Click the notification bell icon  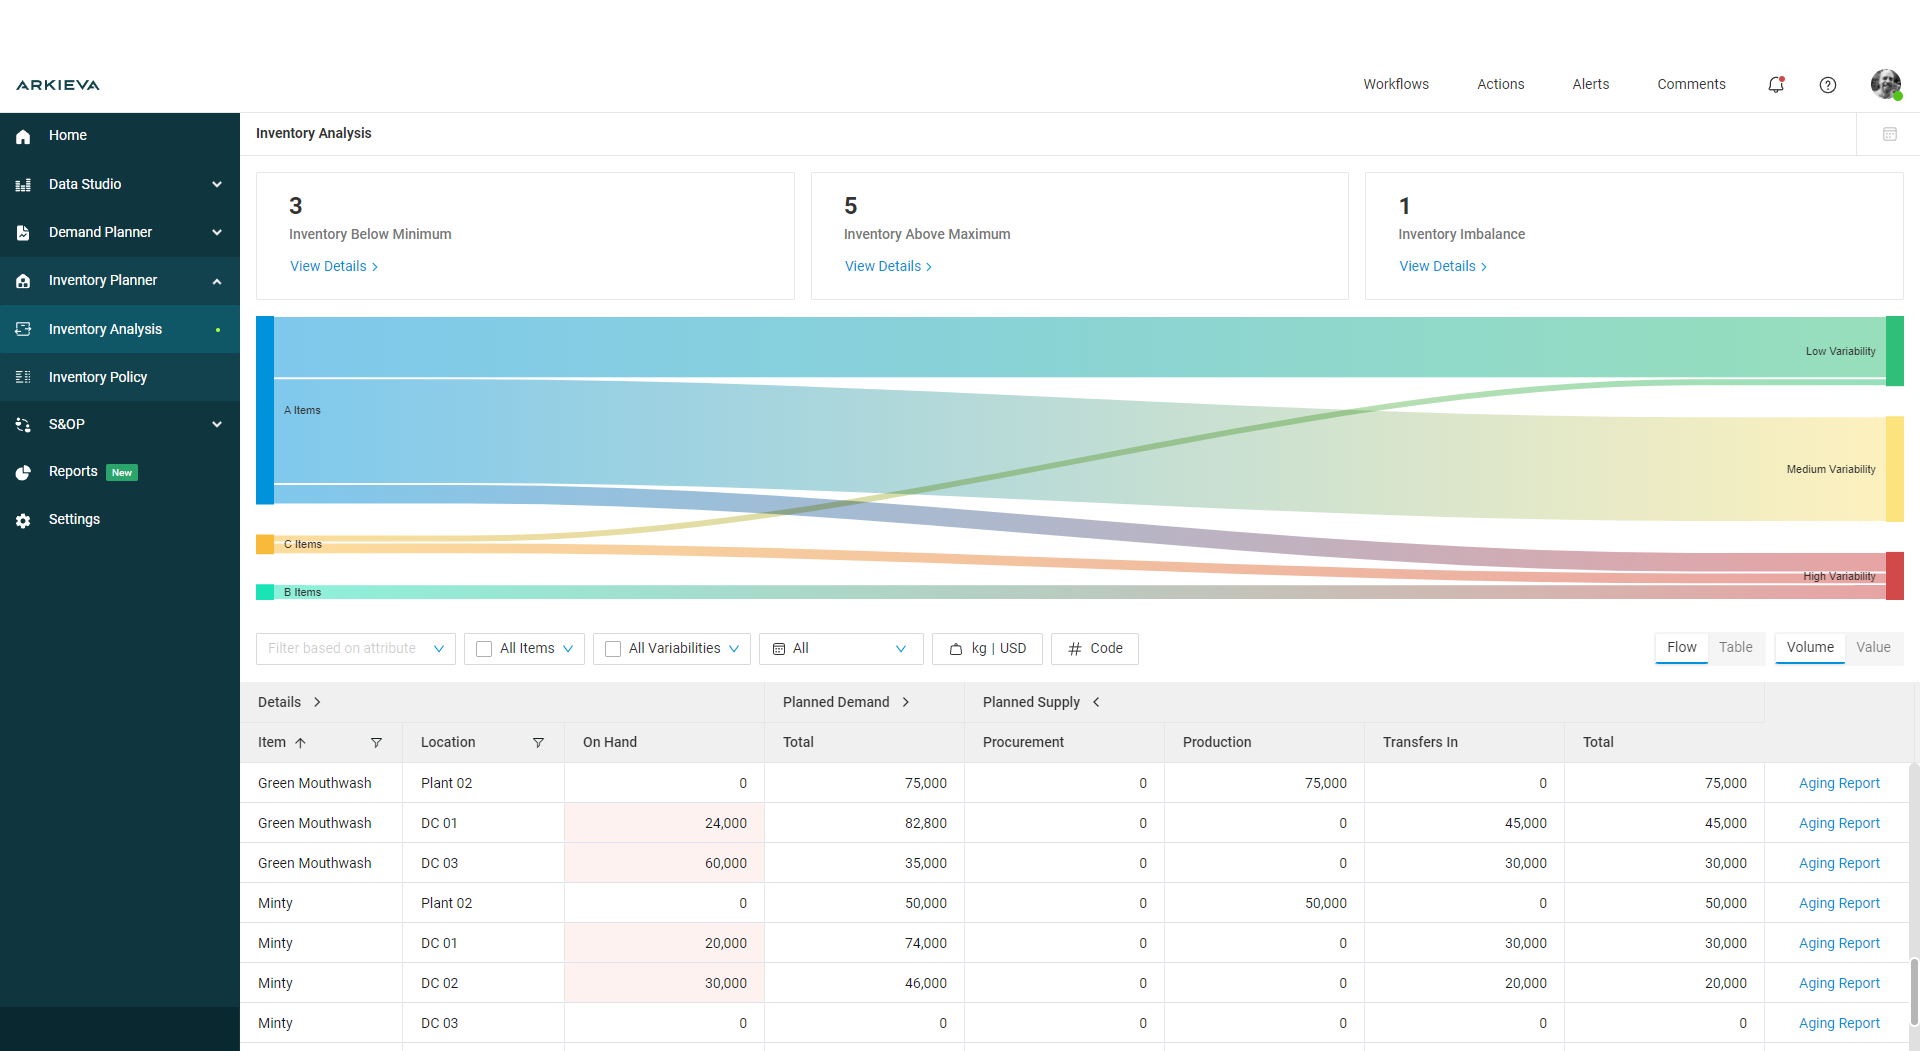1776,85
